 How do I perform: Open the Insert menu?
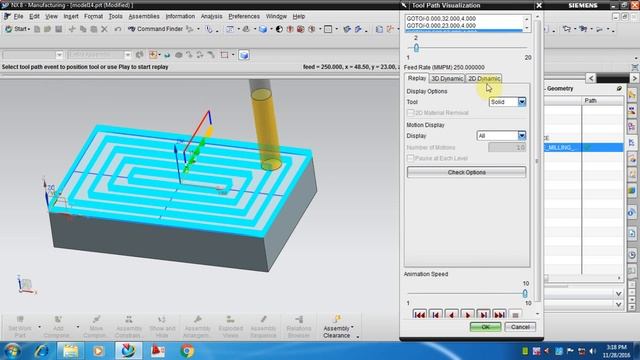coord(71,16)
